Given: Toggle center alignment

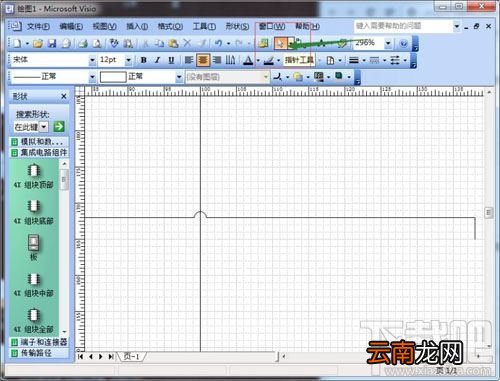Looking at the screenshot, I should pyautogui.click(x=203, y=60).
